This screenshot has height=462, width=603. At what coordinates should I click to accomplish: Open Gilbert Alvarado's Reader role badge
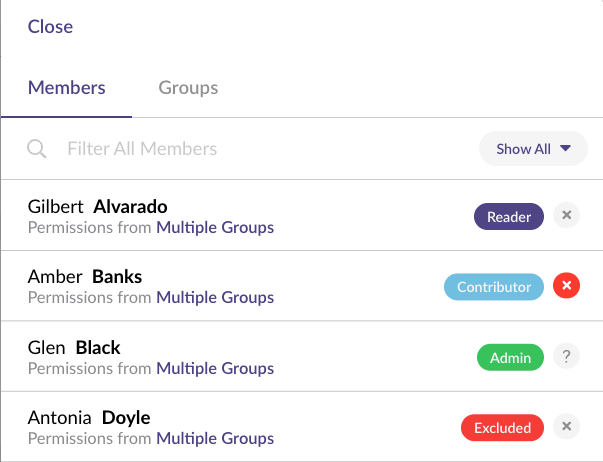tap(509, 216)
